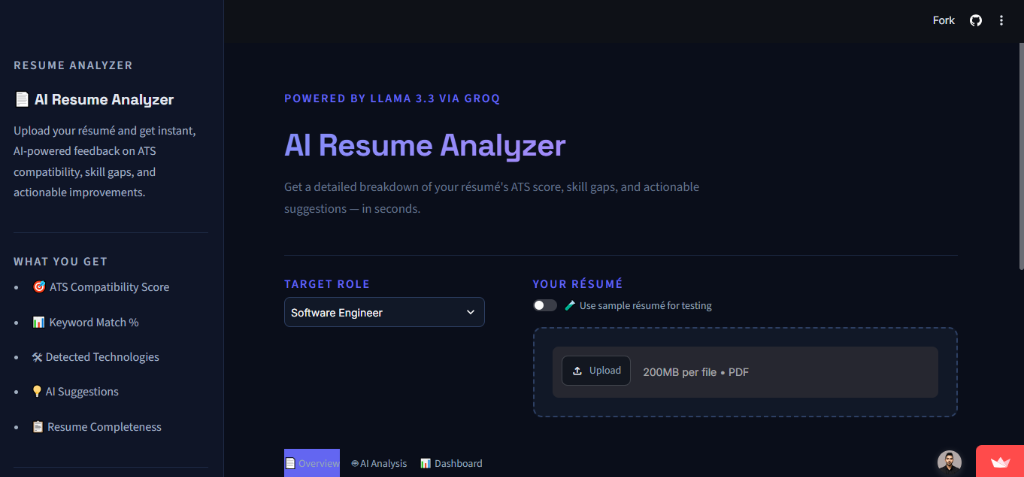Click the Keyword Match bar chart icon
This screenshot has height=477, width=1024.
click(39, 322)
